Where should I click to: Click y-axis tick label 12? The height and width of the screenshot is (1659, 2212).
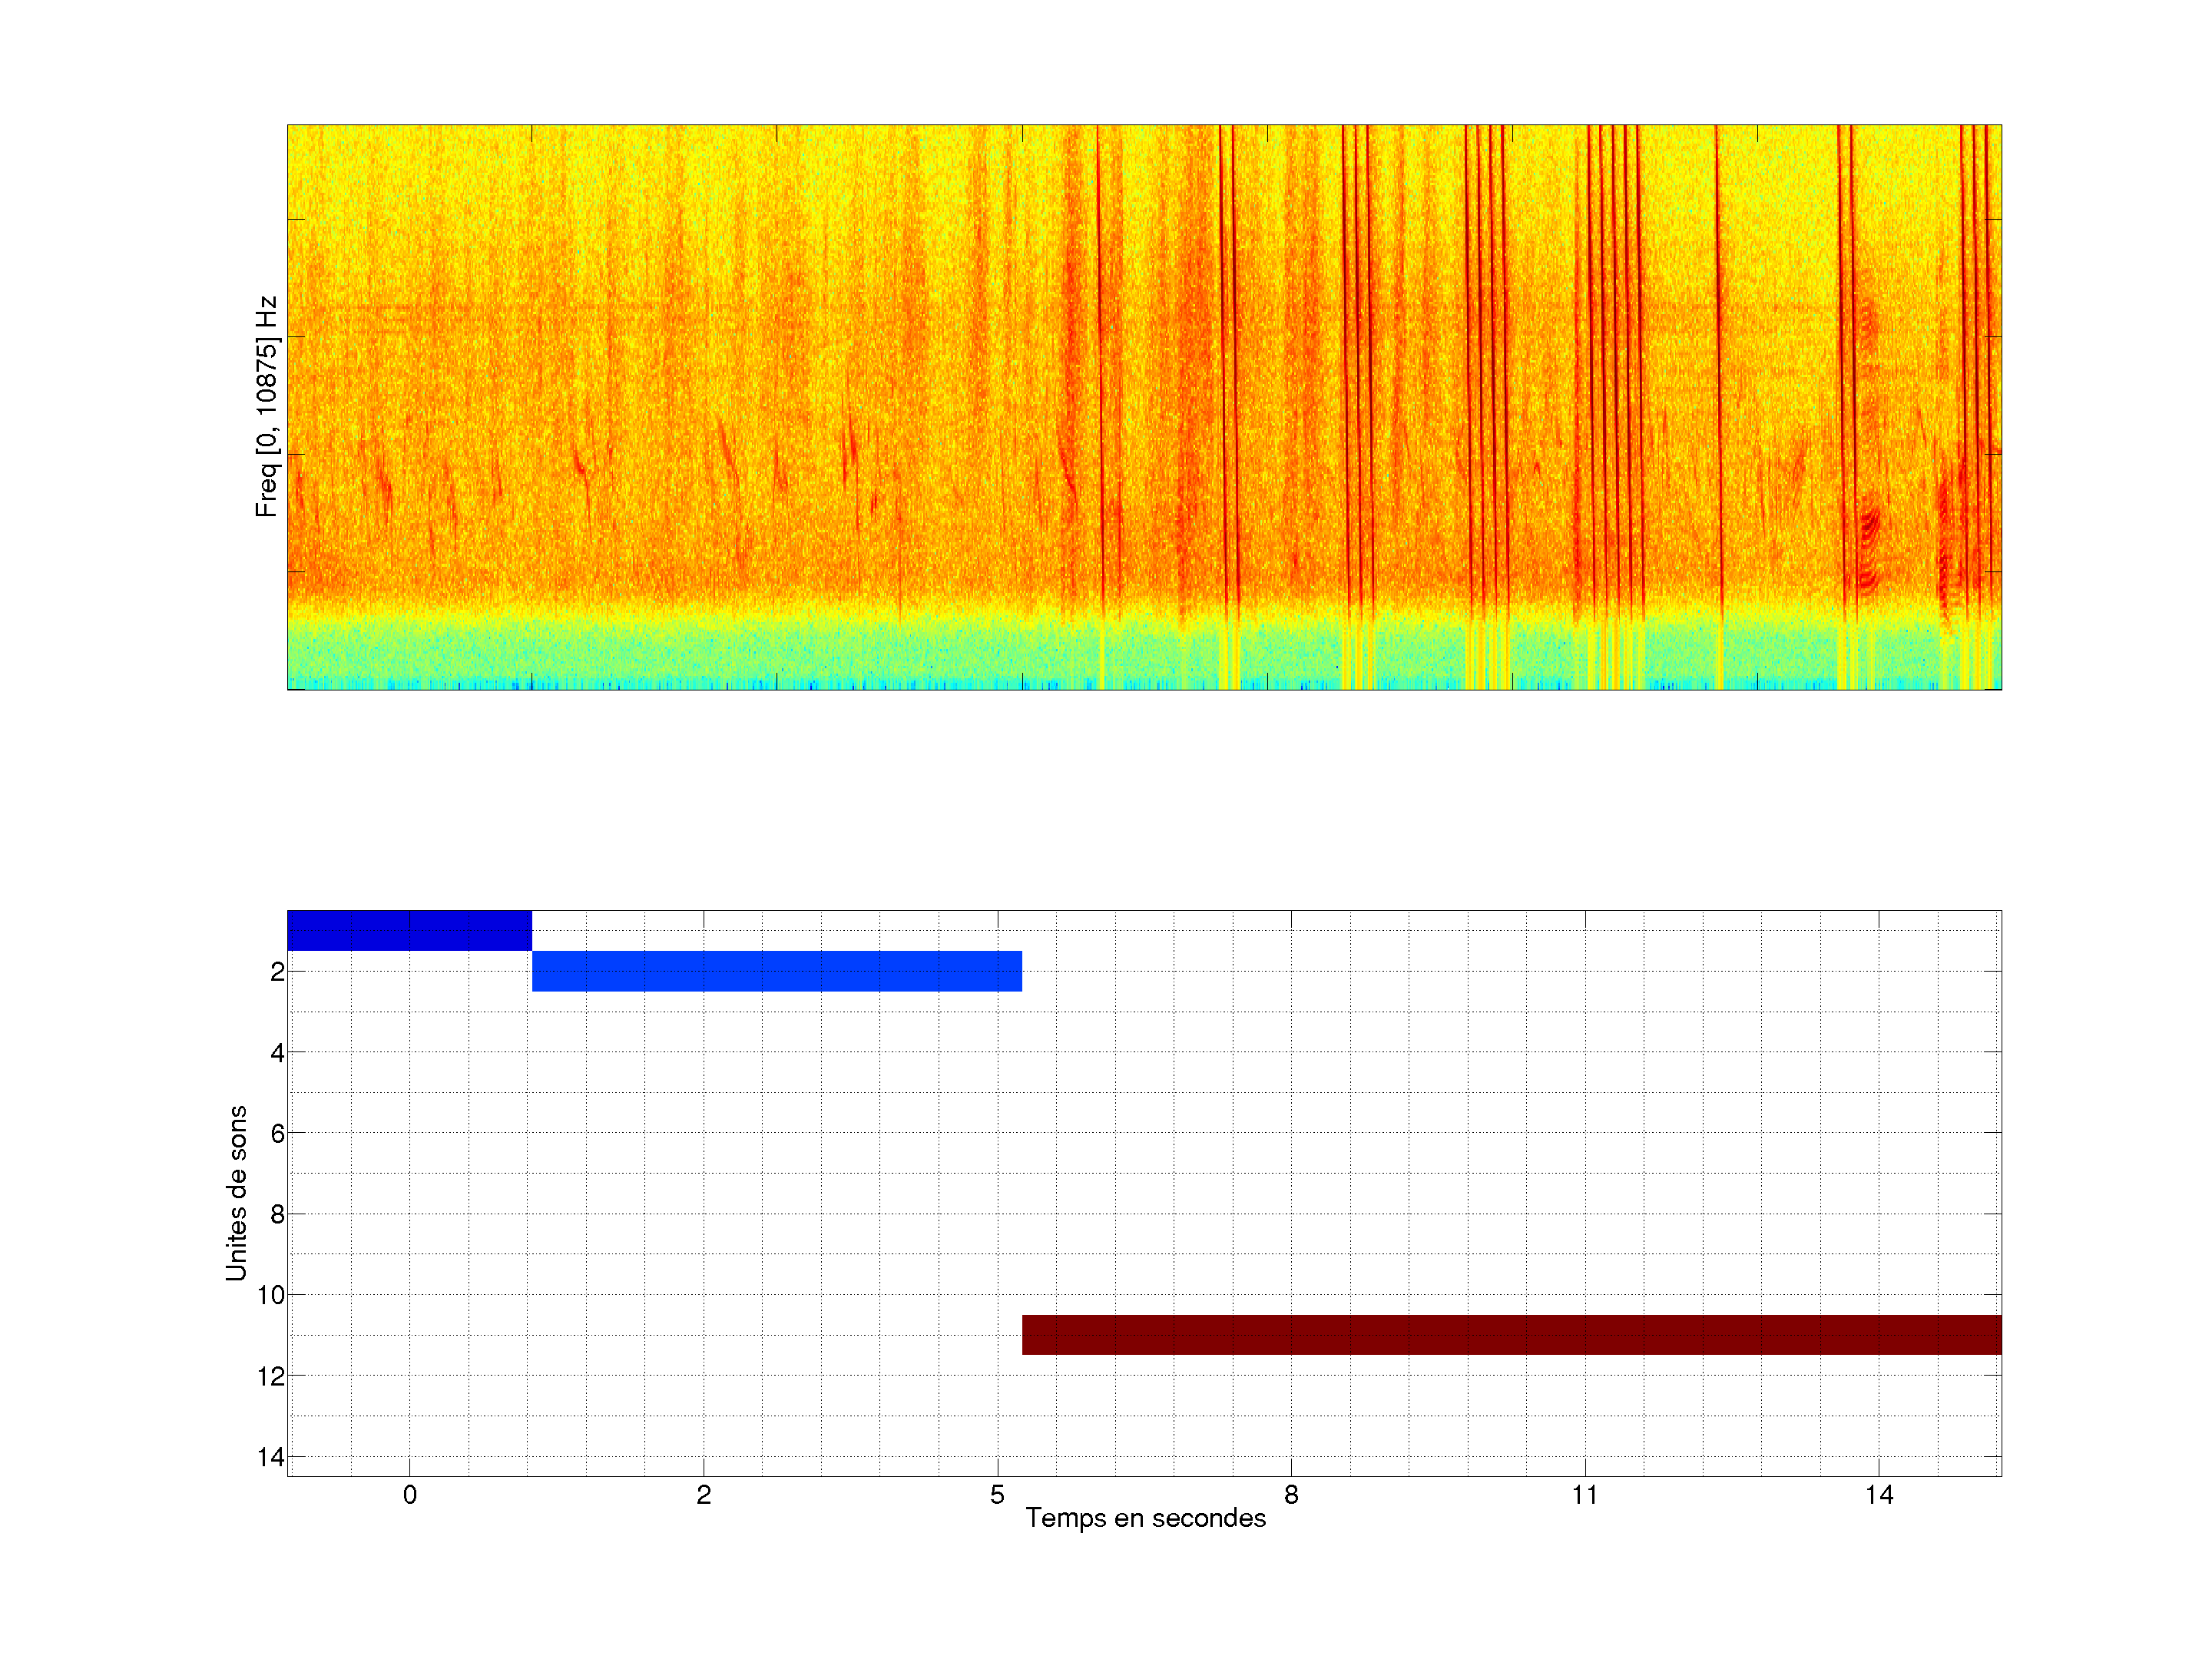pos(271,1377)
